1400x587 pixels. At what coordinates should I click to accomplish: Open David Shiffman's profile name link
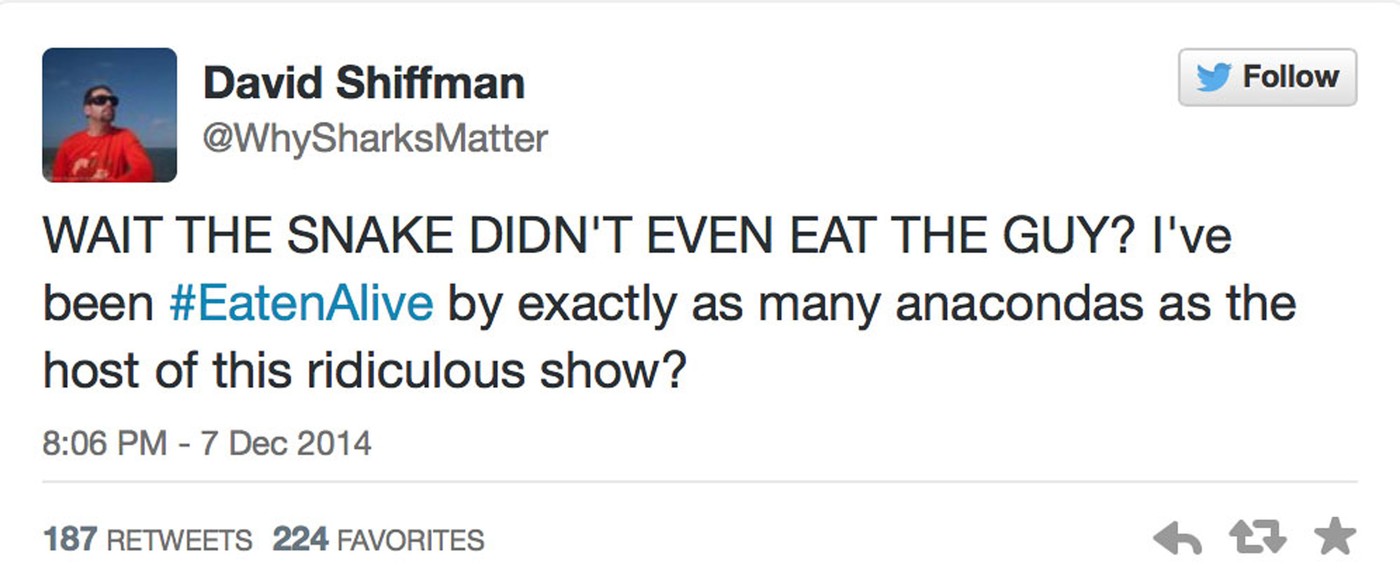(x=364, y=84)
